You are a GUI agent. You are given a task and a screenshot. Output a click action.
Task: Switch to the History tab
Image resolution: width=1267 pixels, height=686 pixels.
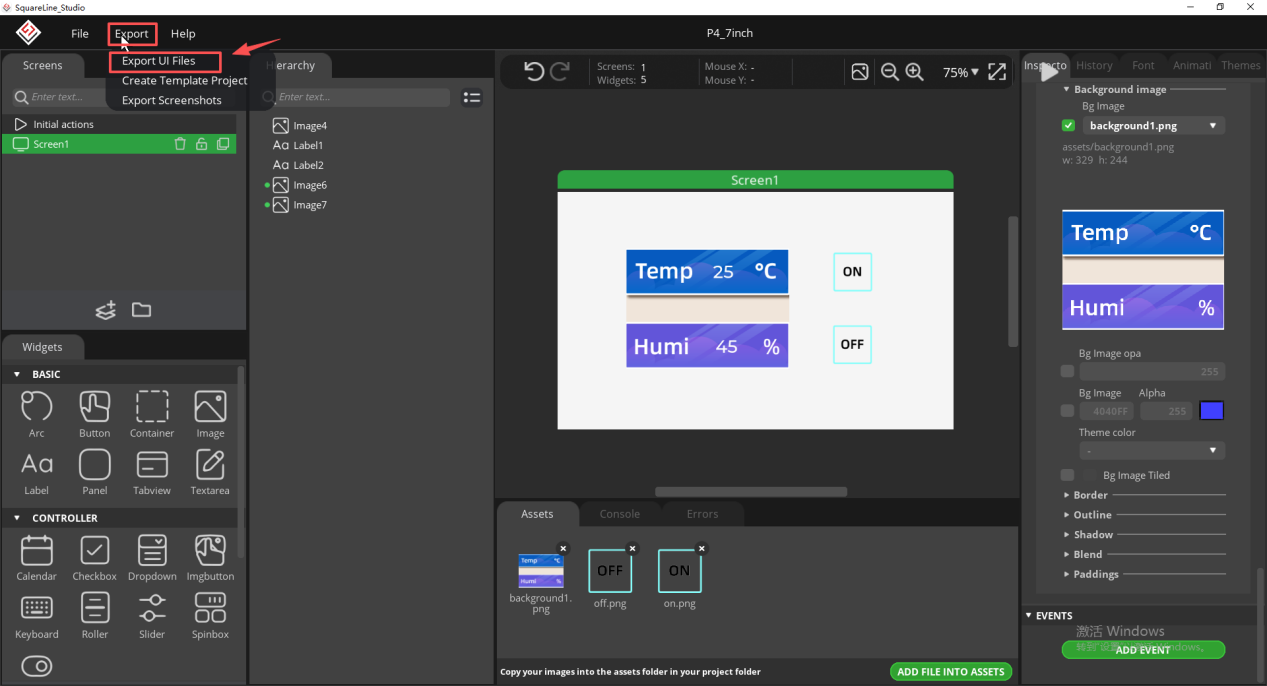point(1095,65)
